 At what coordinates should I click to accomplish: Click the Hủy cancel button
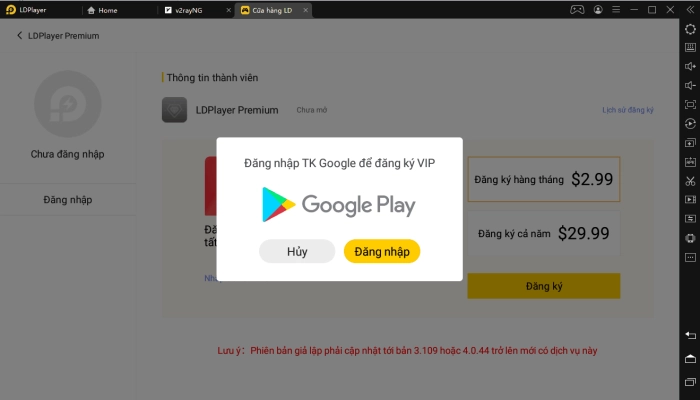pyautogui.click(x=297, y=251)
